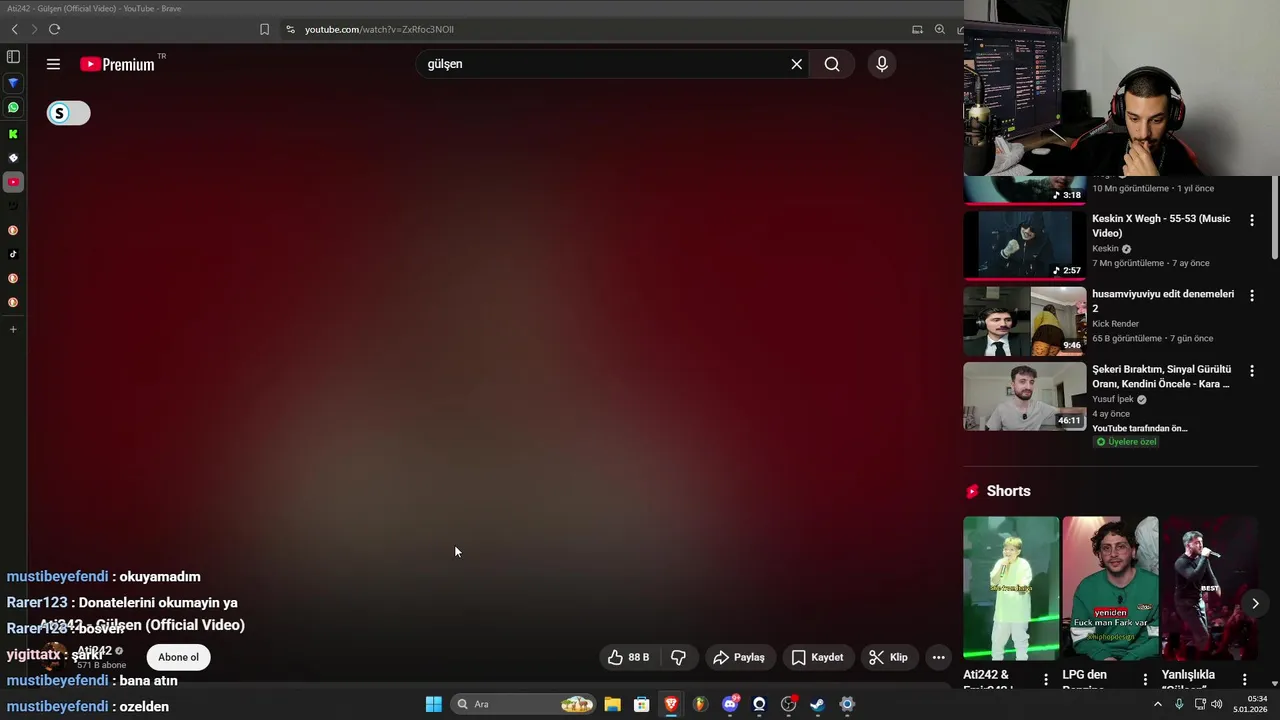Viewport: 1280px width, 720px height.
Task: Open options menu for Yanlışlıkla Short
Action: point(1244,679)
